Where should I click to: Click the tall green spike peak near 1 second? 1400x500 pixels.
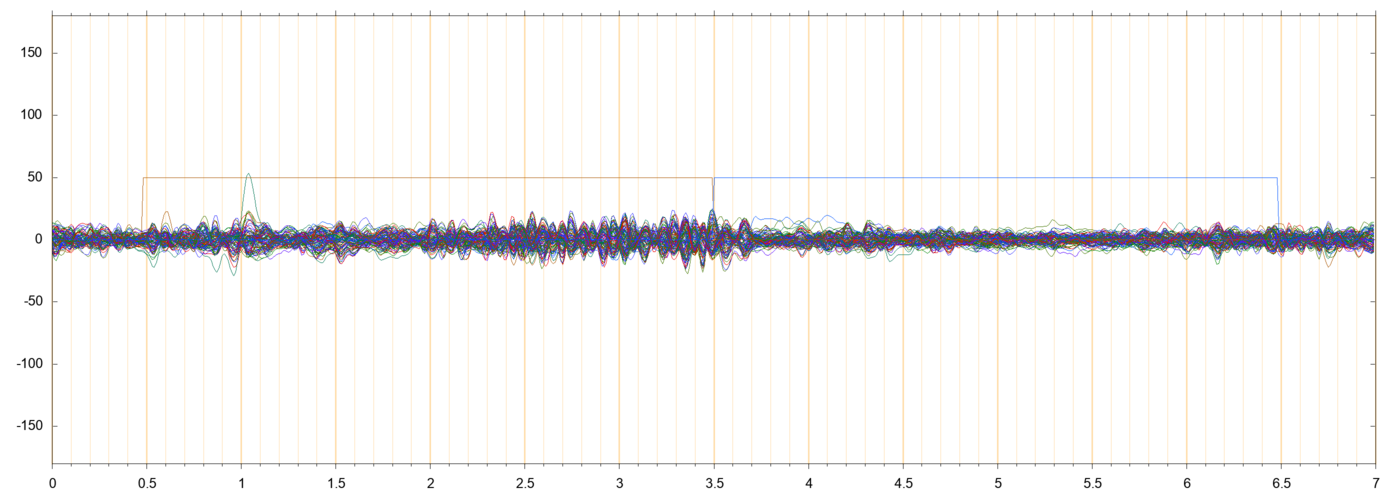click(x=248, y=174)
